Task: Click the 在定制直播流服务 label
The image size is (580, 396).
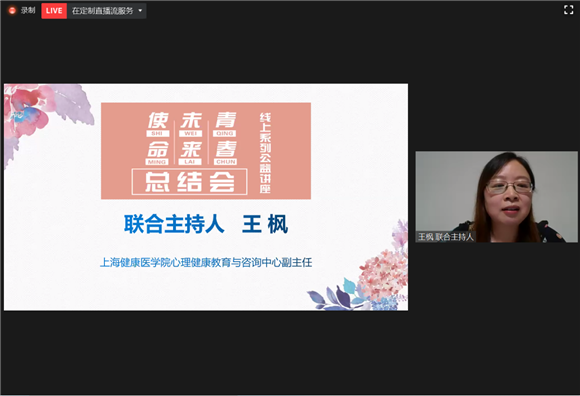Action: pos(102,11)
